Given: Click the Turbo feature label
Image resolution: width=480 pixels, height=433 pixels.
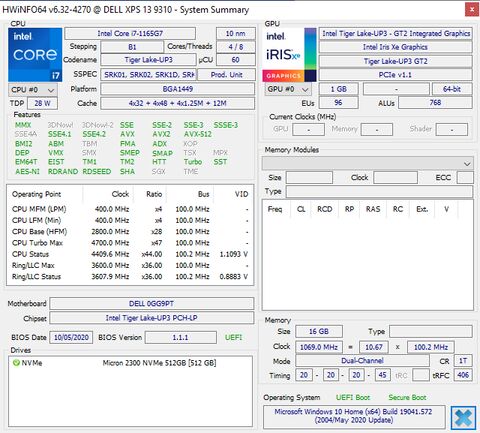Looking at the screenshot, I should [193, 162].
